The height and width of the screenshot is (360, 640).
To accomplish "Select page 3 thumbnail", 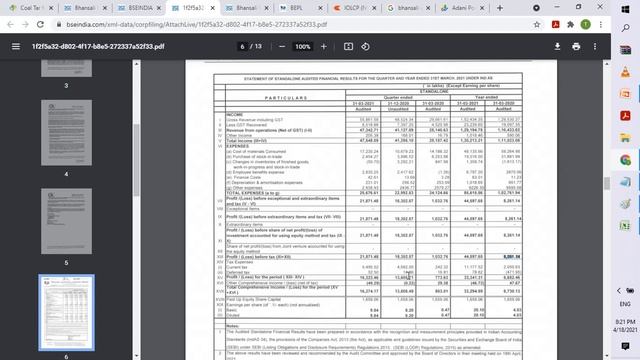I will pos(66,69).
